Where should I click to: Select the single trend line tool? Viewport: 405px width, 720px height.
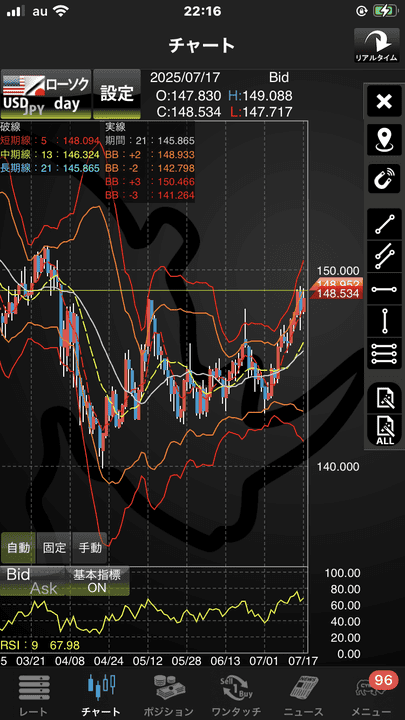click(x=384, y=225)
